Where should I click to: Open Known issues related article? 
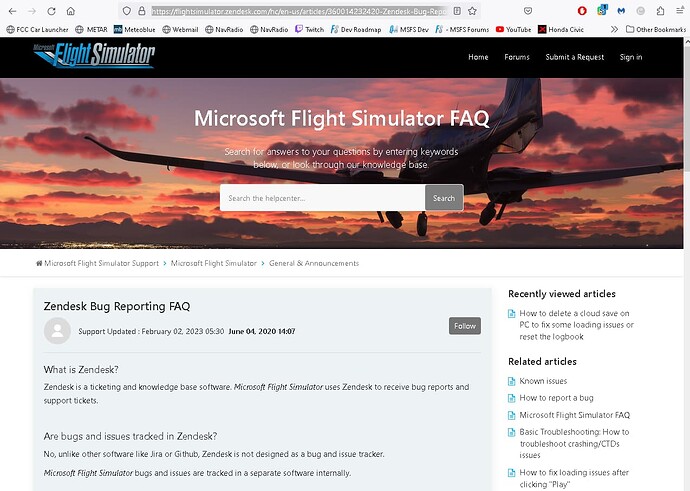[x=543, y=381]
